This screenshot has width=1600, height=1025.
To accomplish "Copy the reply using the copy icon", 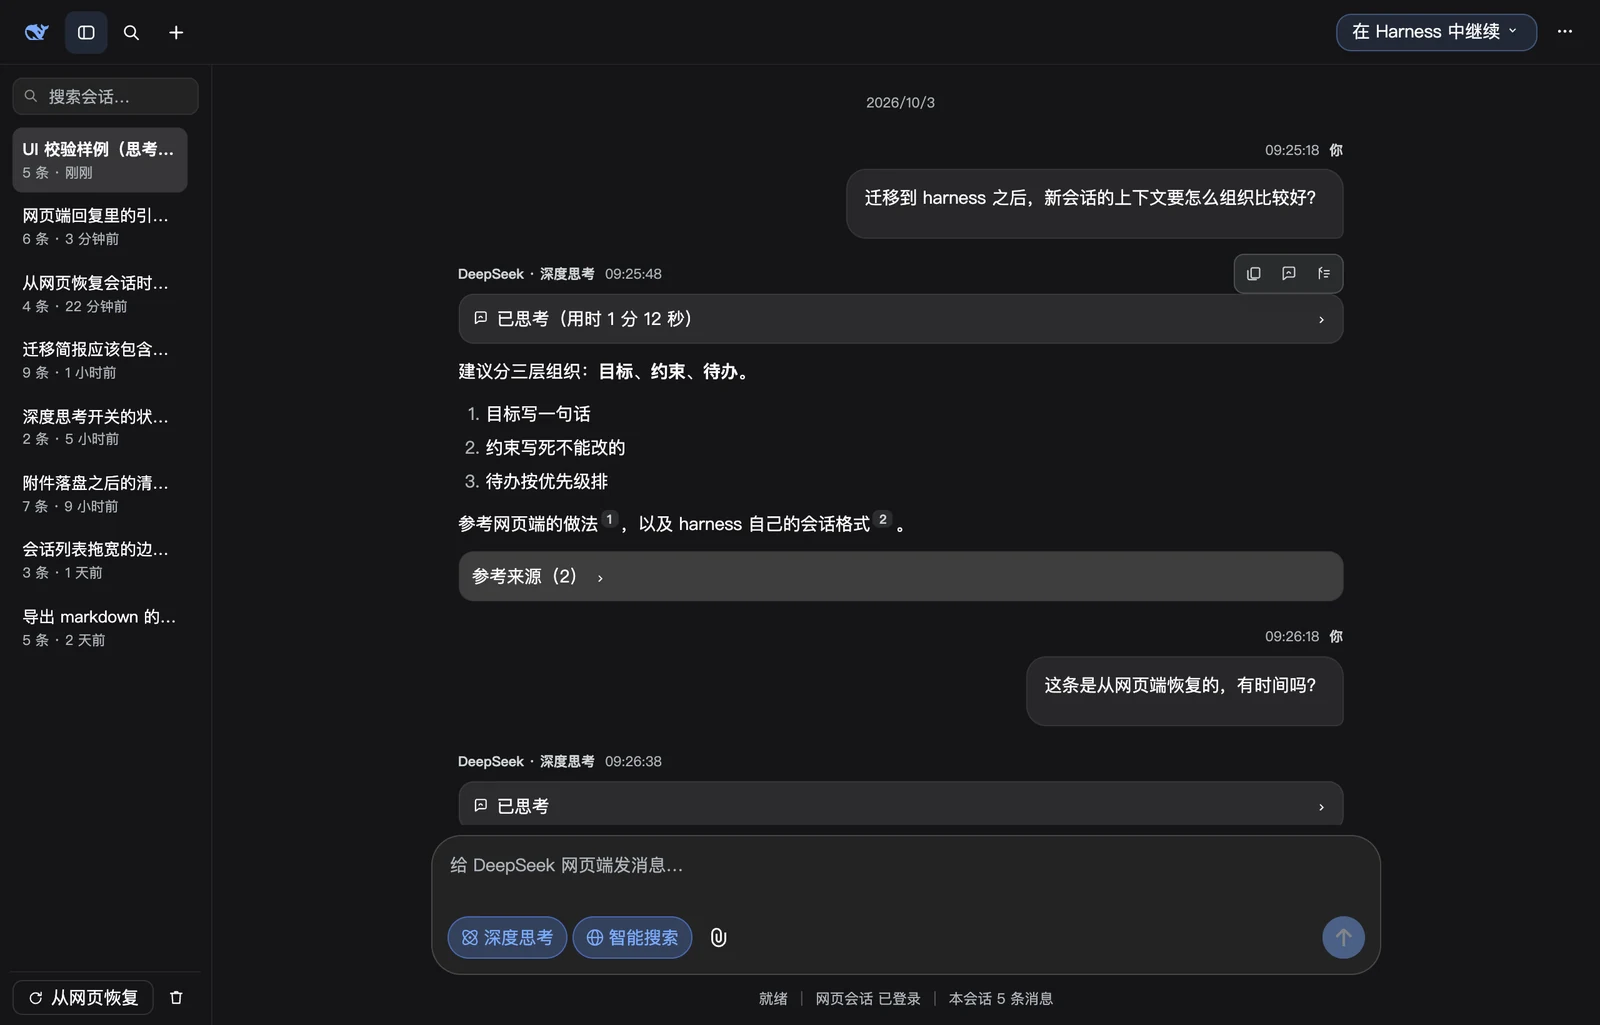I will (x=1253, y=273).
